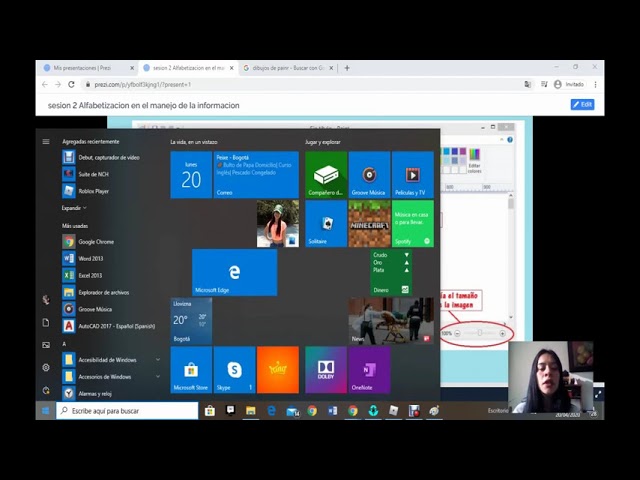
Task: Launch AutoCAD 2017 Español
Action: 109,326
